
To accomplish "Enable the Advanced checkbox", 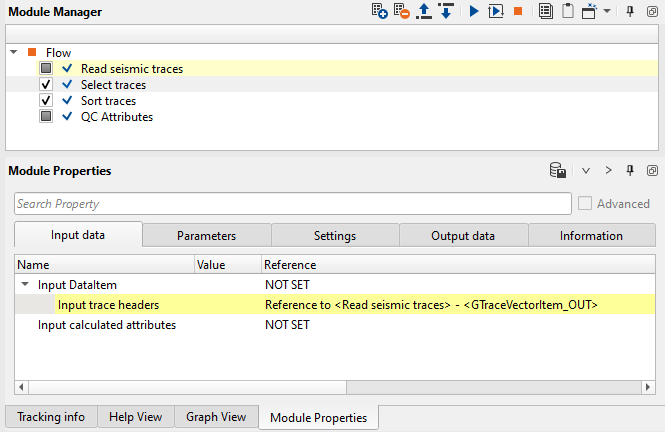I will tap(585, 204).
